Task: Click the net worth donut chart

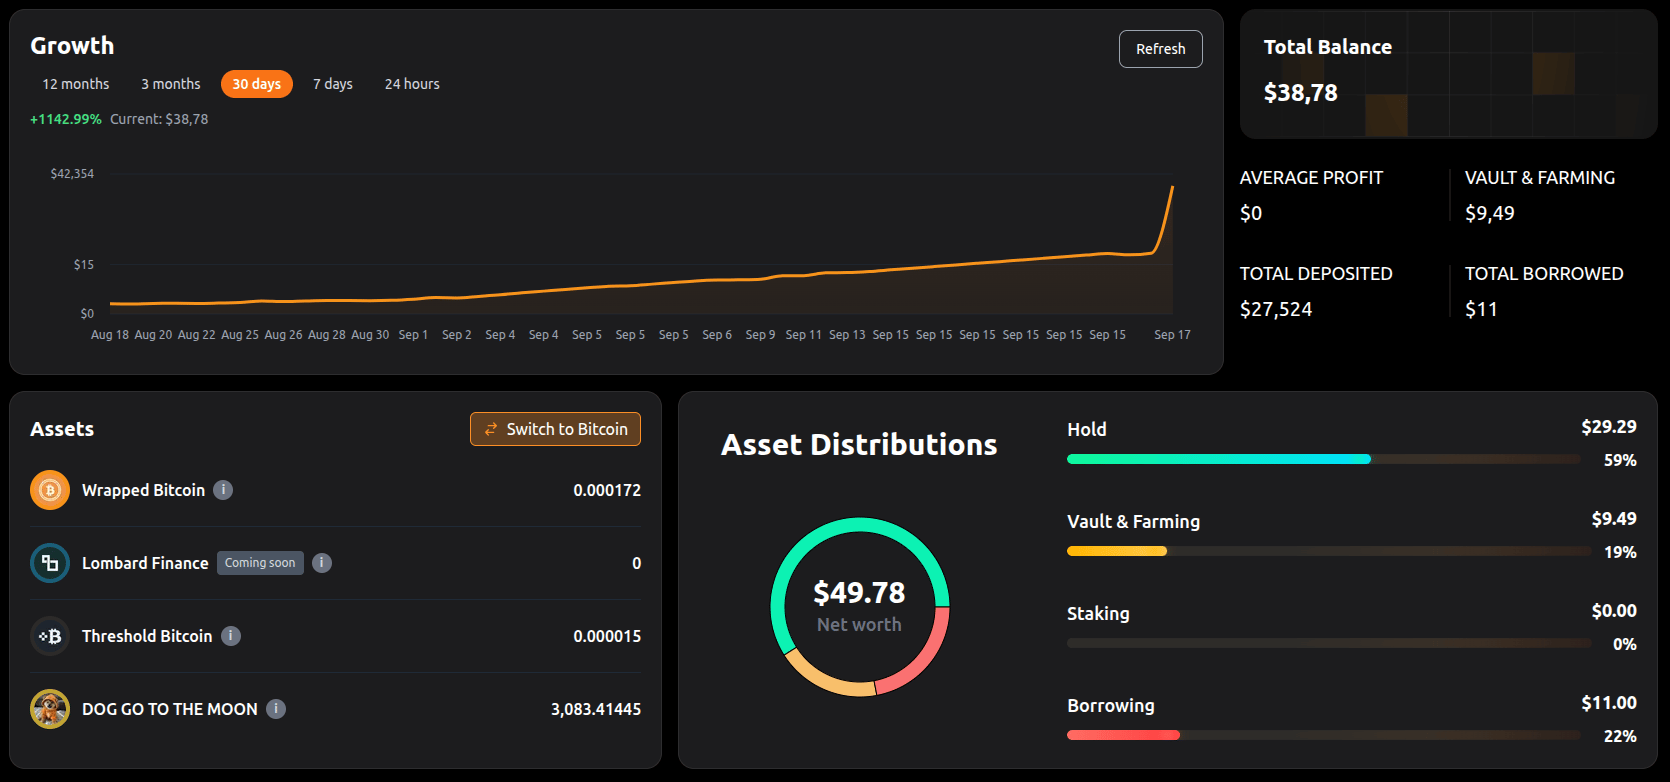Action: [x=860, y=607]
